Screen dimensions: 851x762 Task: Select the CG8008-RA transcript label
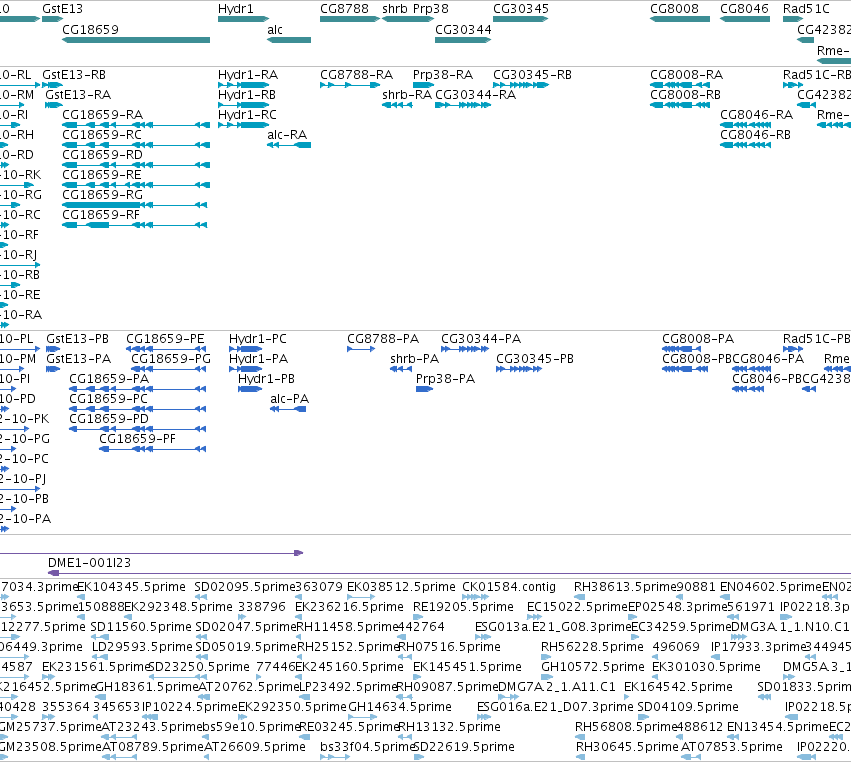pos(687,74)
